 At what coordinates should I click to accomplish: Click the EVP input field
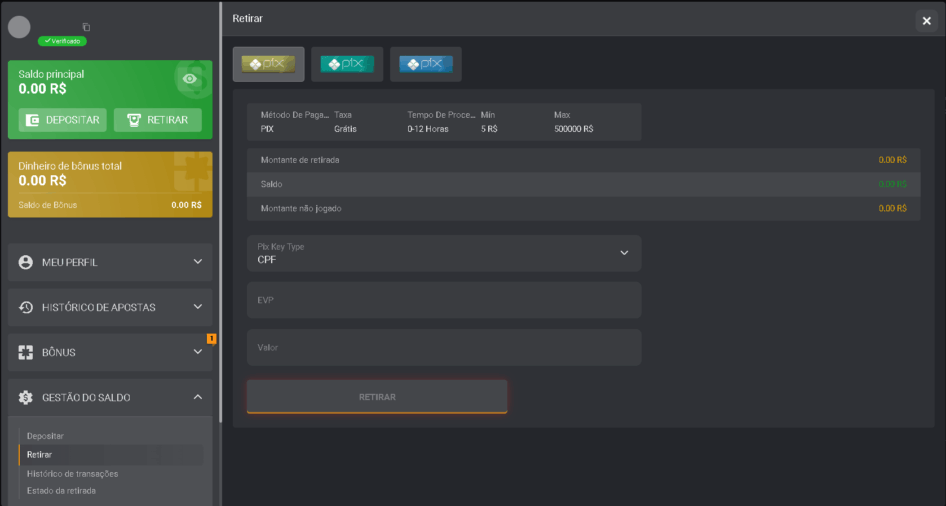[x=443, y=300]
